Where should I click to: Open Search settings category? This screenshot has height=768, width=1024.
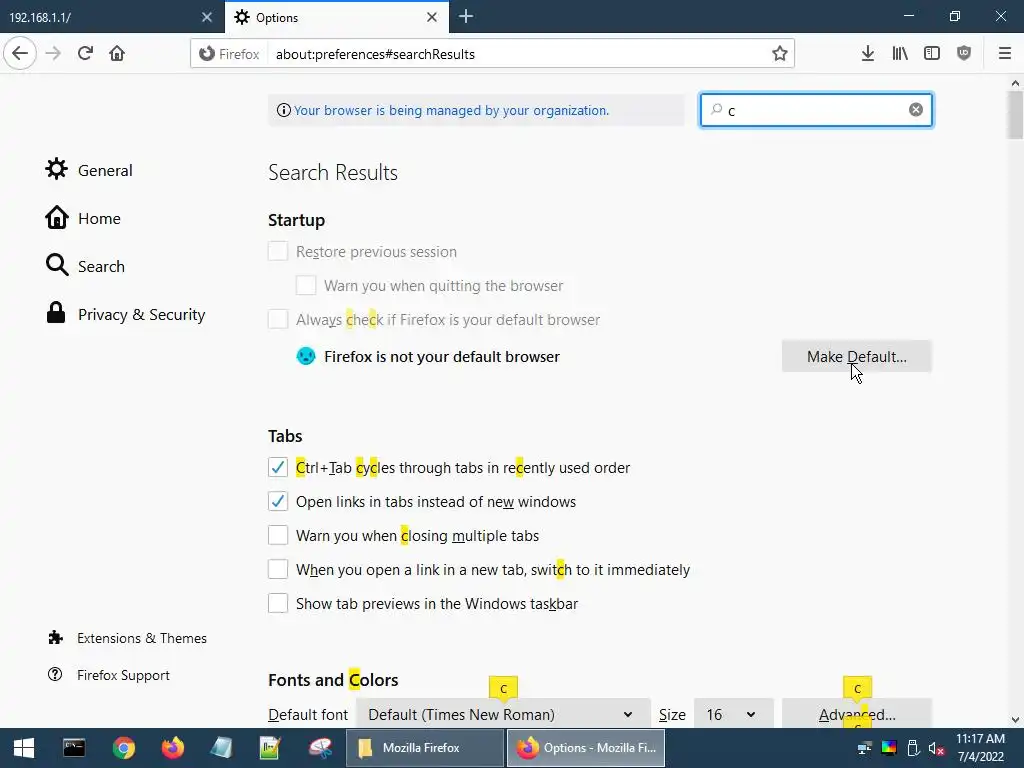pyautogui.click(x=85, y=266)
